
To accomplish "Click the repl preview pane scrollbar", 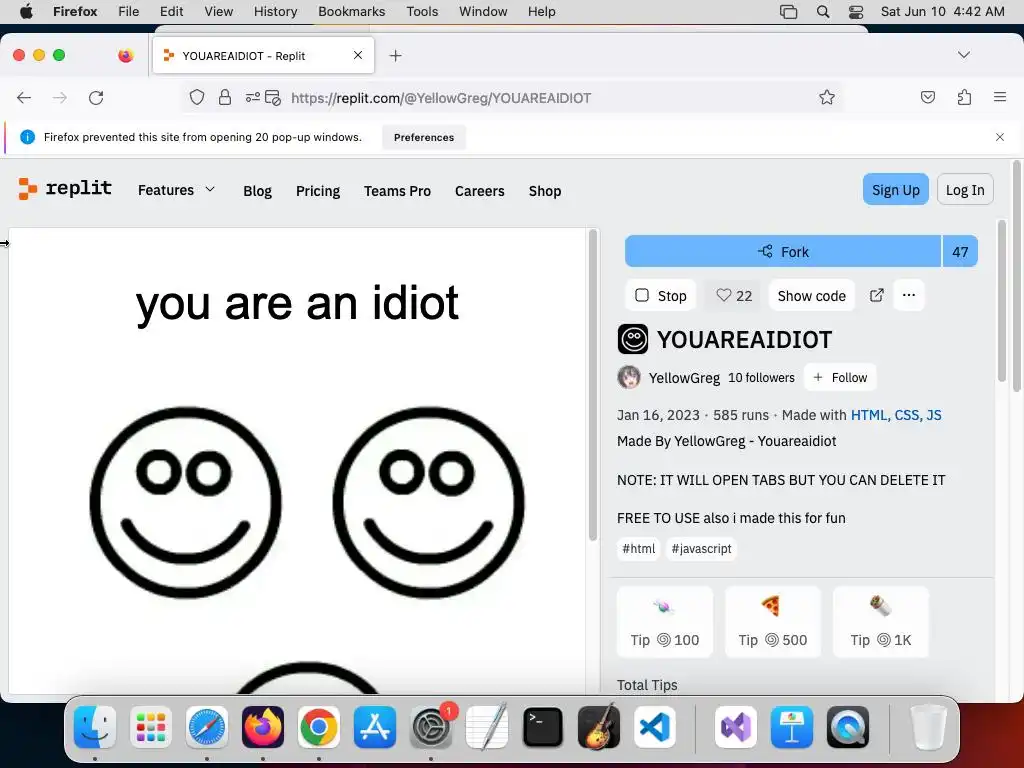I will (593, 385).
